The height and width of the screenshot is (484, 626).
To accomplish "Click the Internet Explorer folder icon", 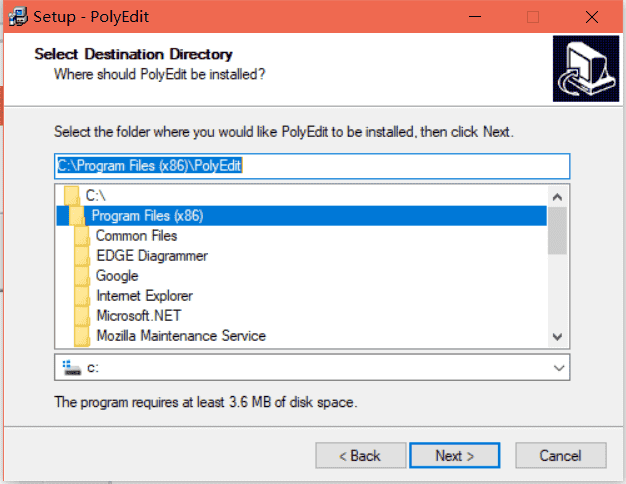I will [x=82, y=296].
